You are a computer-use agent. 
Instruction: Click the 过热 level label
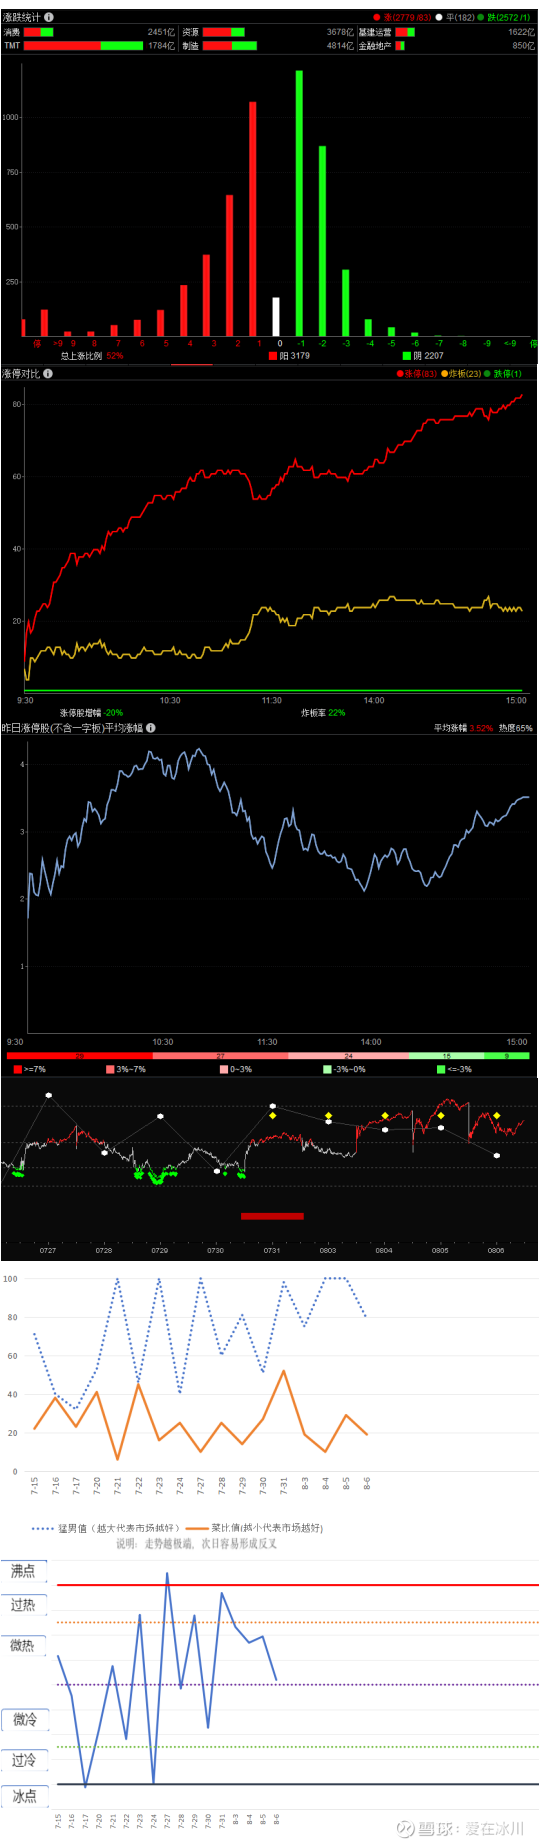tap(23, 1605)
